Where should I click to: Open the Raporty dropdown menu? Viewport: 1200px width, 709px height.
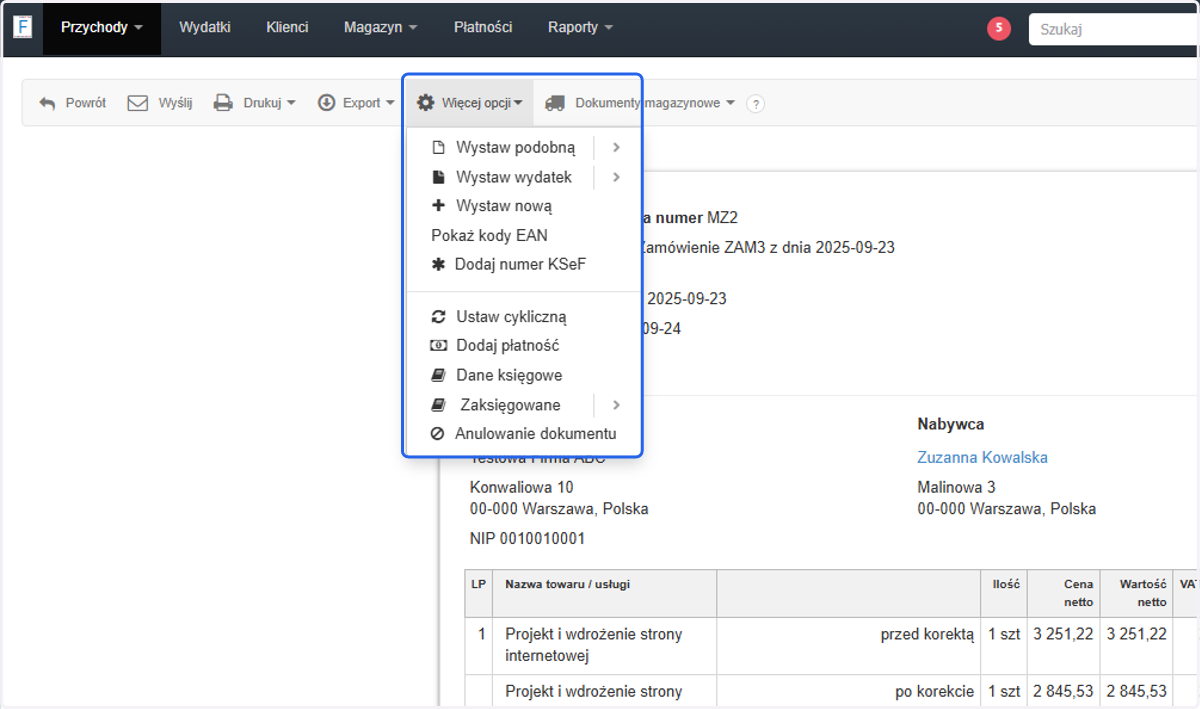580,28
